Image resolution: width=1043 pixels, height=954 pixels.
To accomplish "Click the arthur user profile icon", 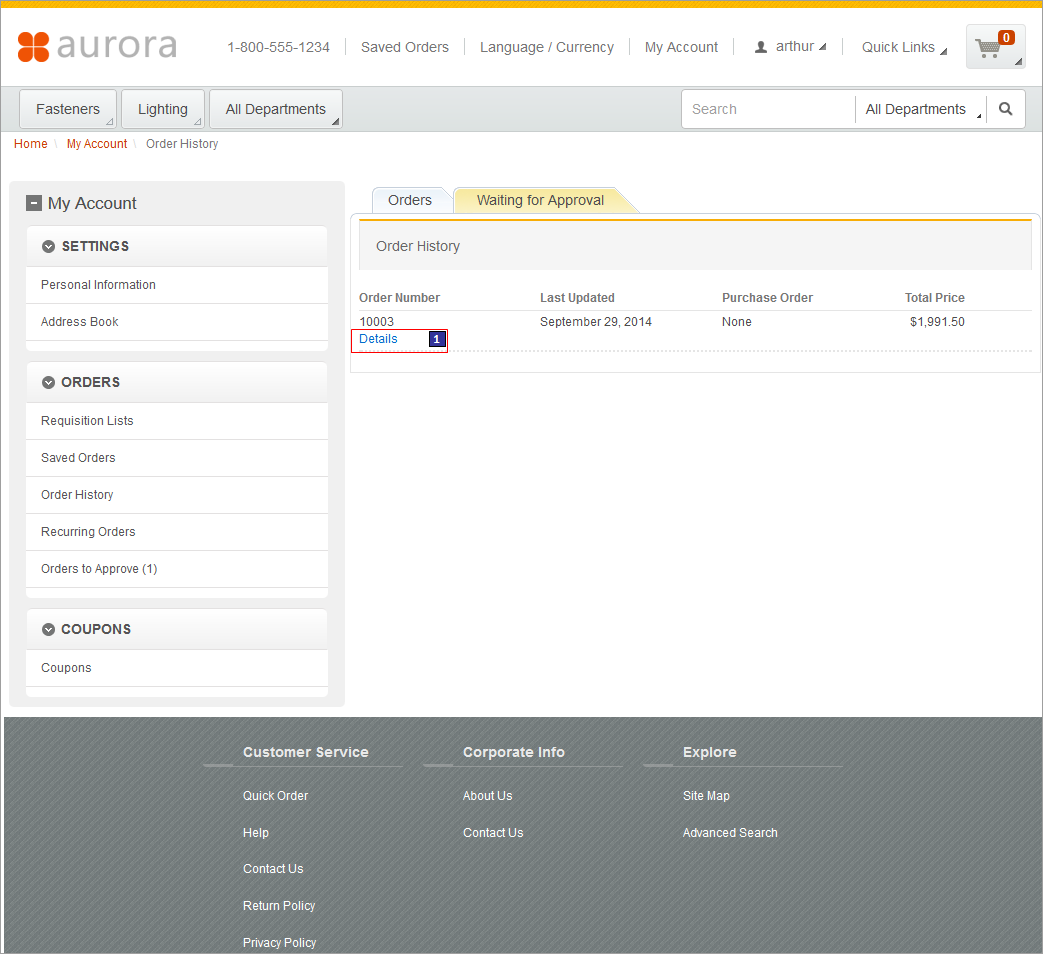I will 761,47.
